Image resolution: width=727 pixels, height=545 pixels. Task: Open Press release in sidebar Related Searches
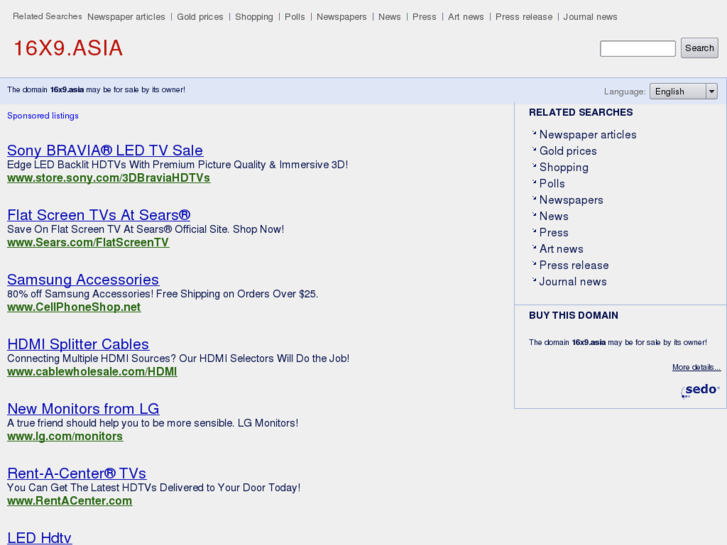coord(574,265)
